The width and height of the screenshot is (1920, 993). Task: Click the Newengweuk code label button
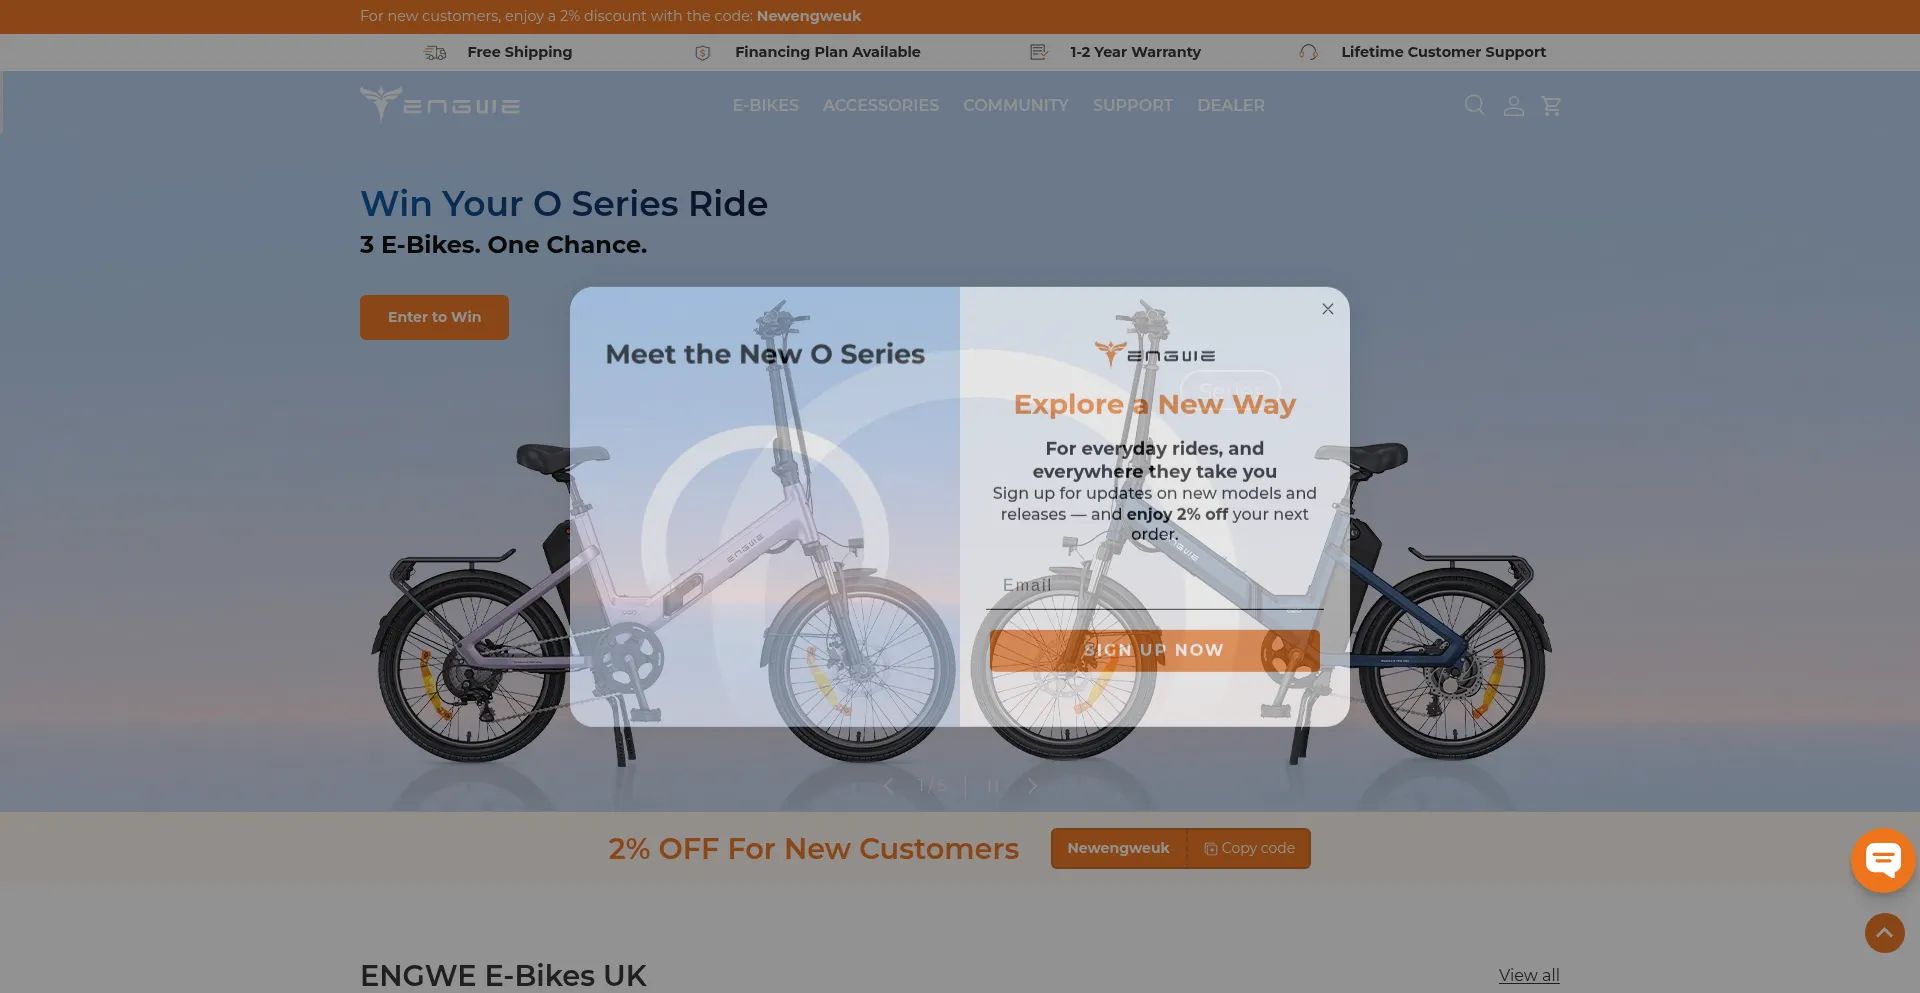(x=1118, y=848)
